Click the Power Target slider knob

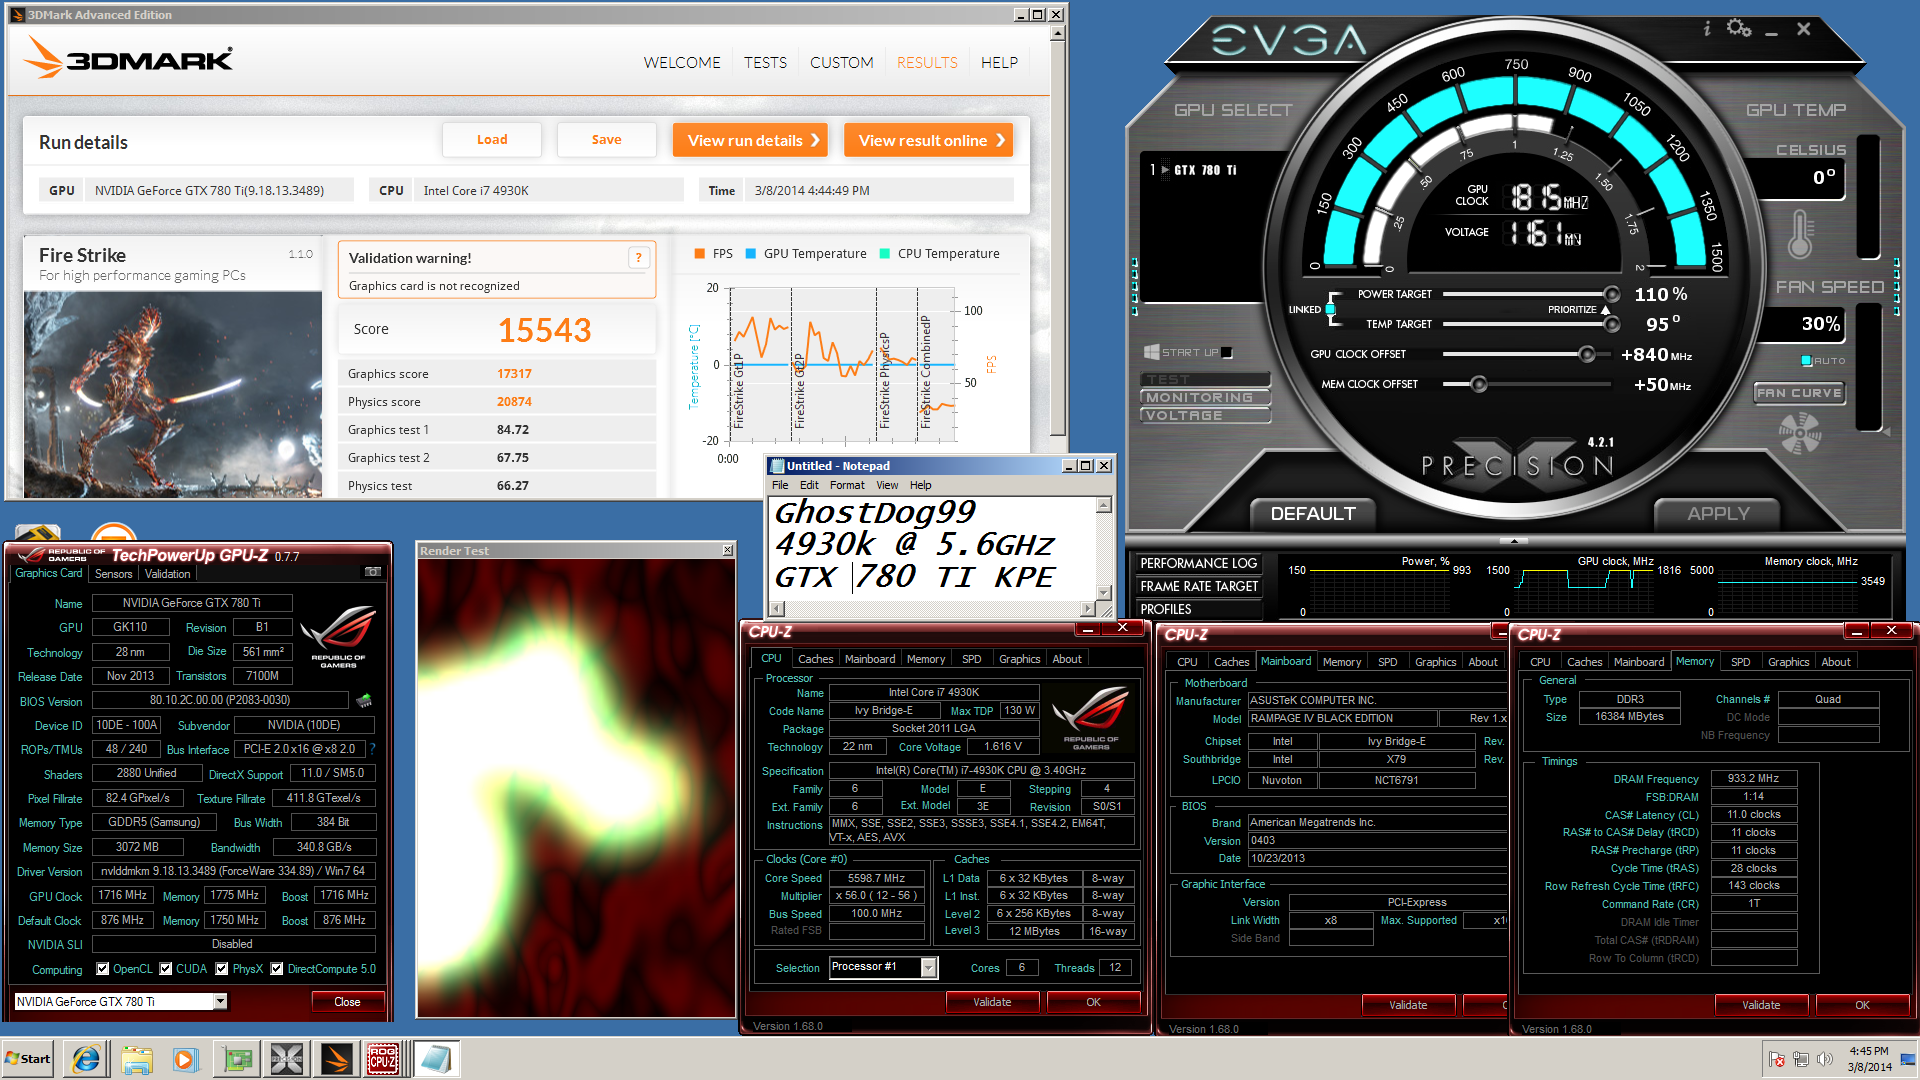click(x=1612, y=294)
